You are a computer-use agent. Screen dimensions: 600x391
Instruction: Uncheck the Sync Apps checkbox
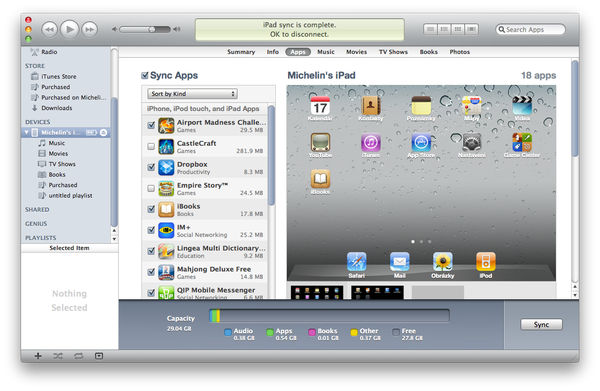(x=145, y=75)
